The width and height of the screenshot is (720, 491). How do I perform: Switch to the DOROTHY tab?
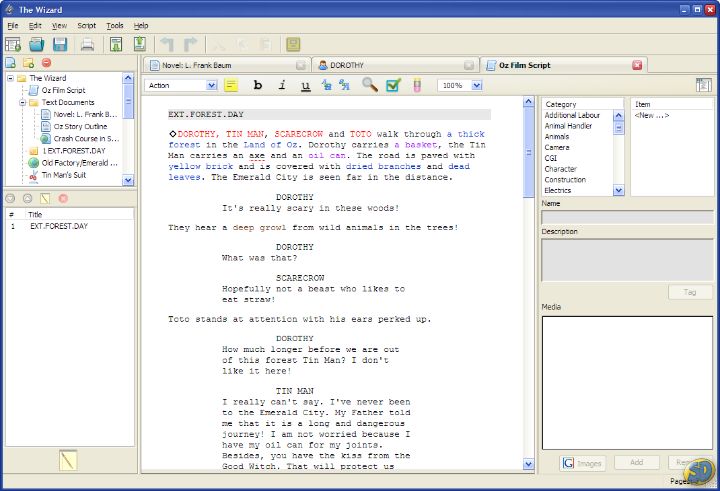pos(395,65)
